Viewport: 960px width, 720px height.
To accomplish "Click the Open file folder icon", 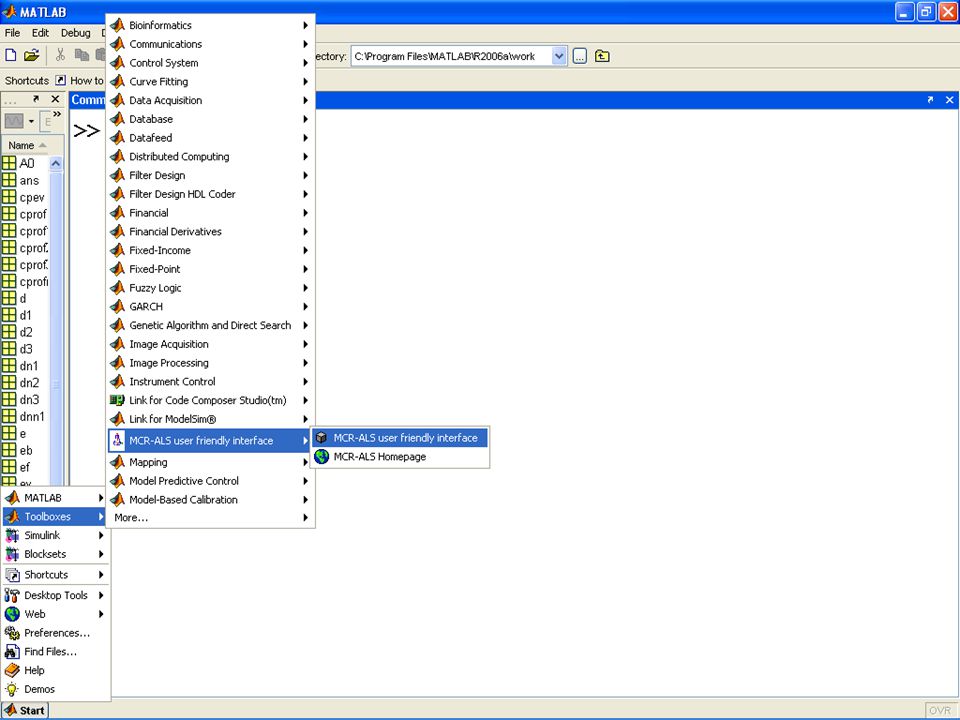I will pos(31,56).
